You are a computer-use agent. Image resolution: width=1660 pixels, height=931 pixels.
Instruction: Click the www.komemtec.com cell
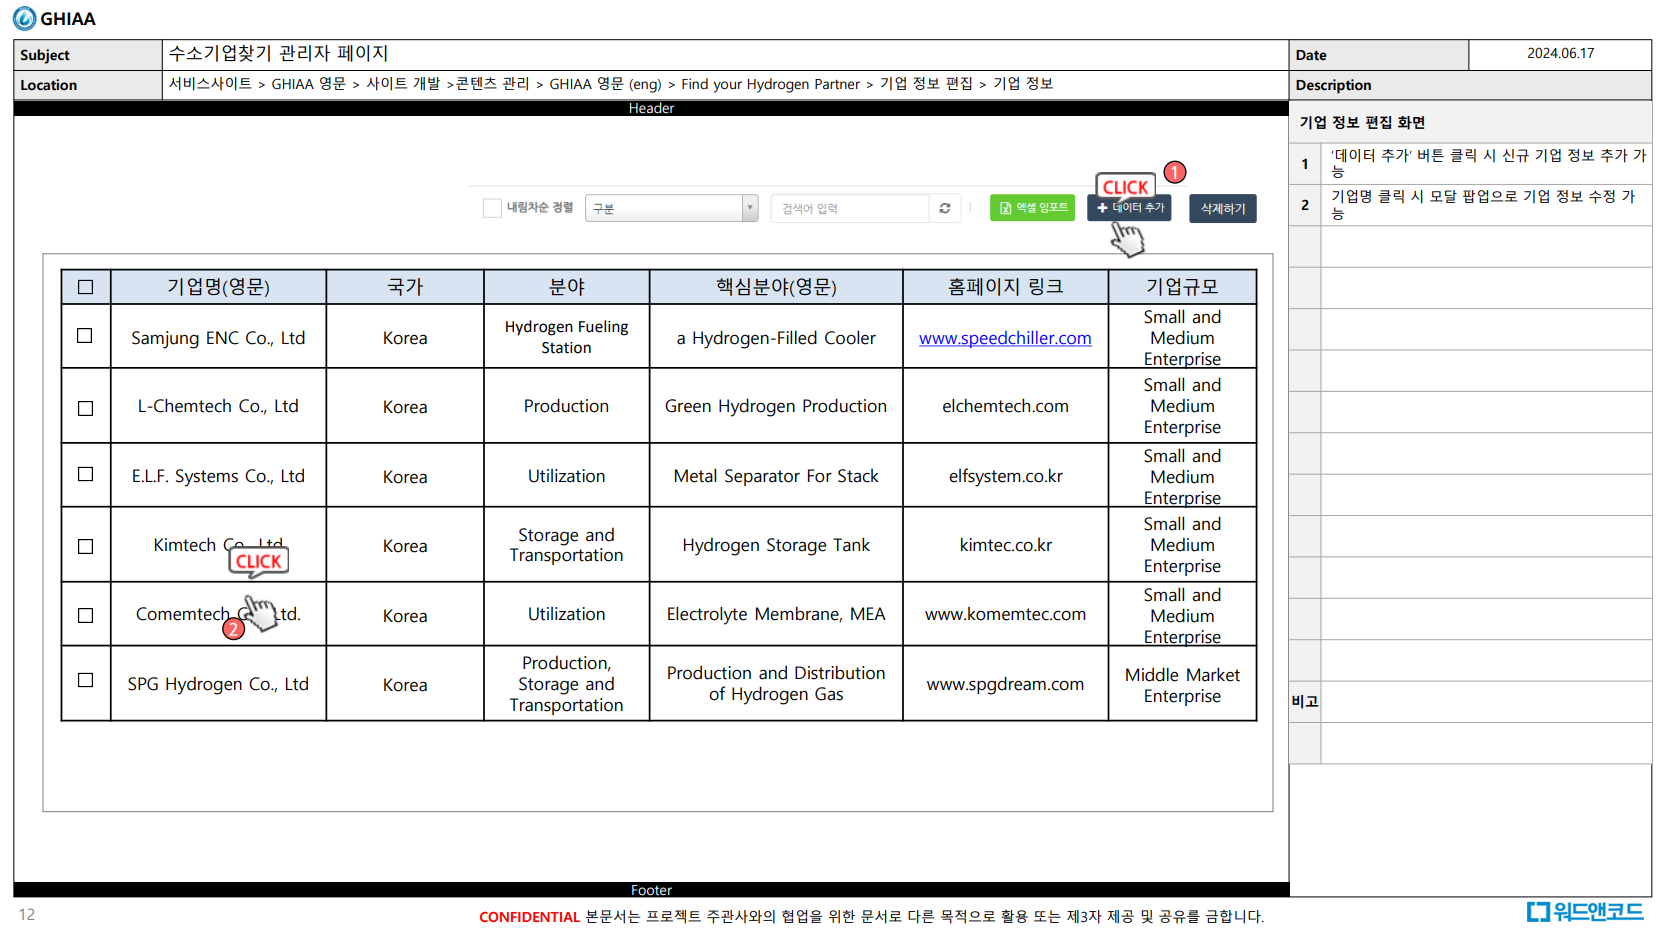pyautogui.click(x=1005, y=614)
